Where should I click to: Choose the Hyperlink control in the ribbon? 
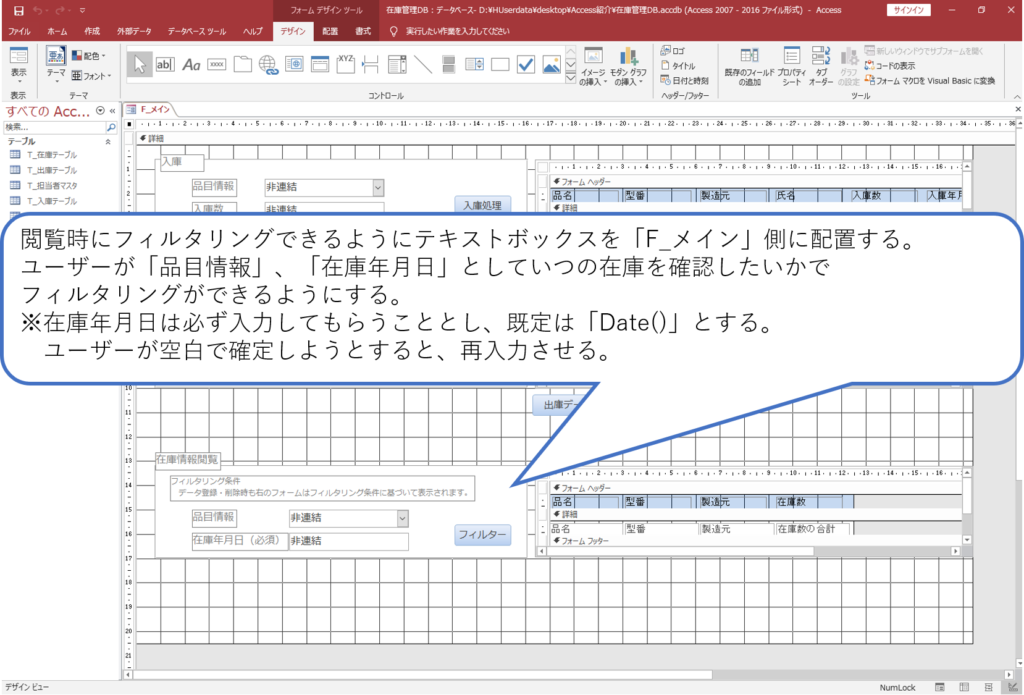point(269,63)
